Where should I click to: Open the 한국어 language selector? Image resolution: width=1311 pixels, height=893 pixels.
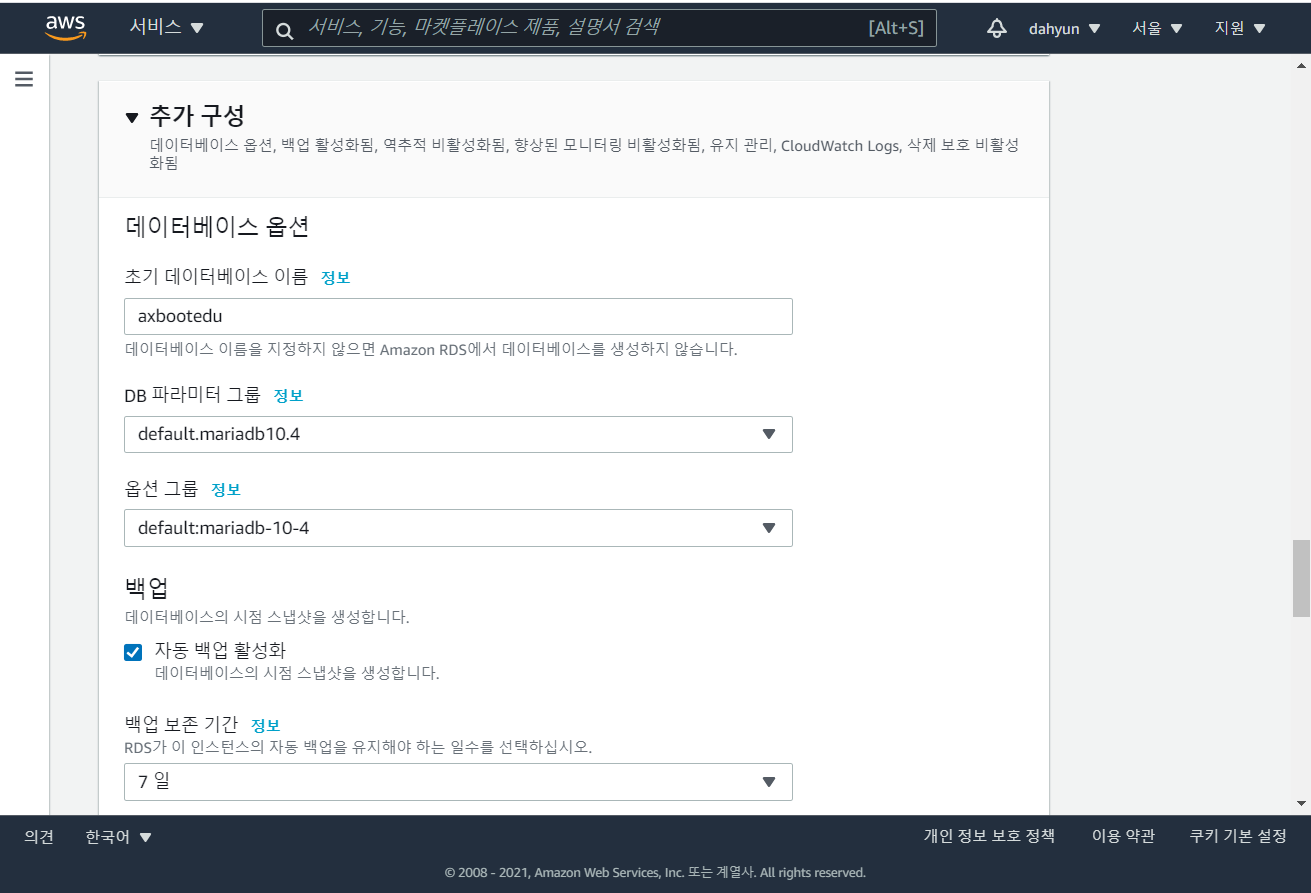(x=119, y=837)
